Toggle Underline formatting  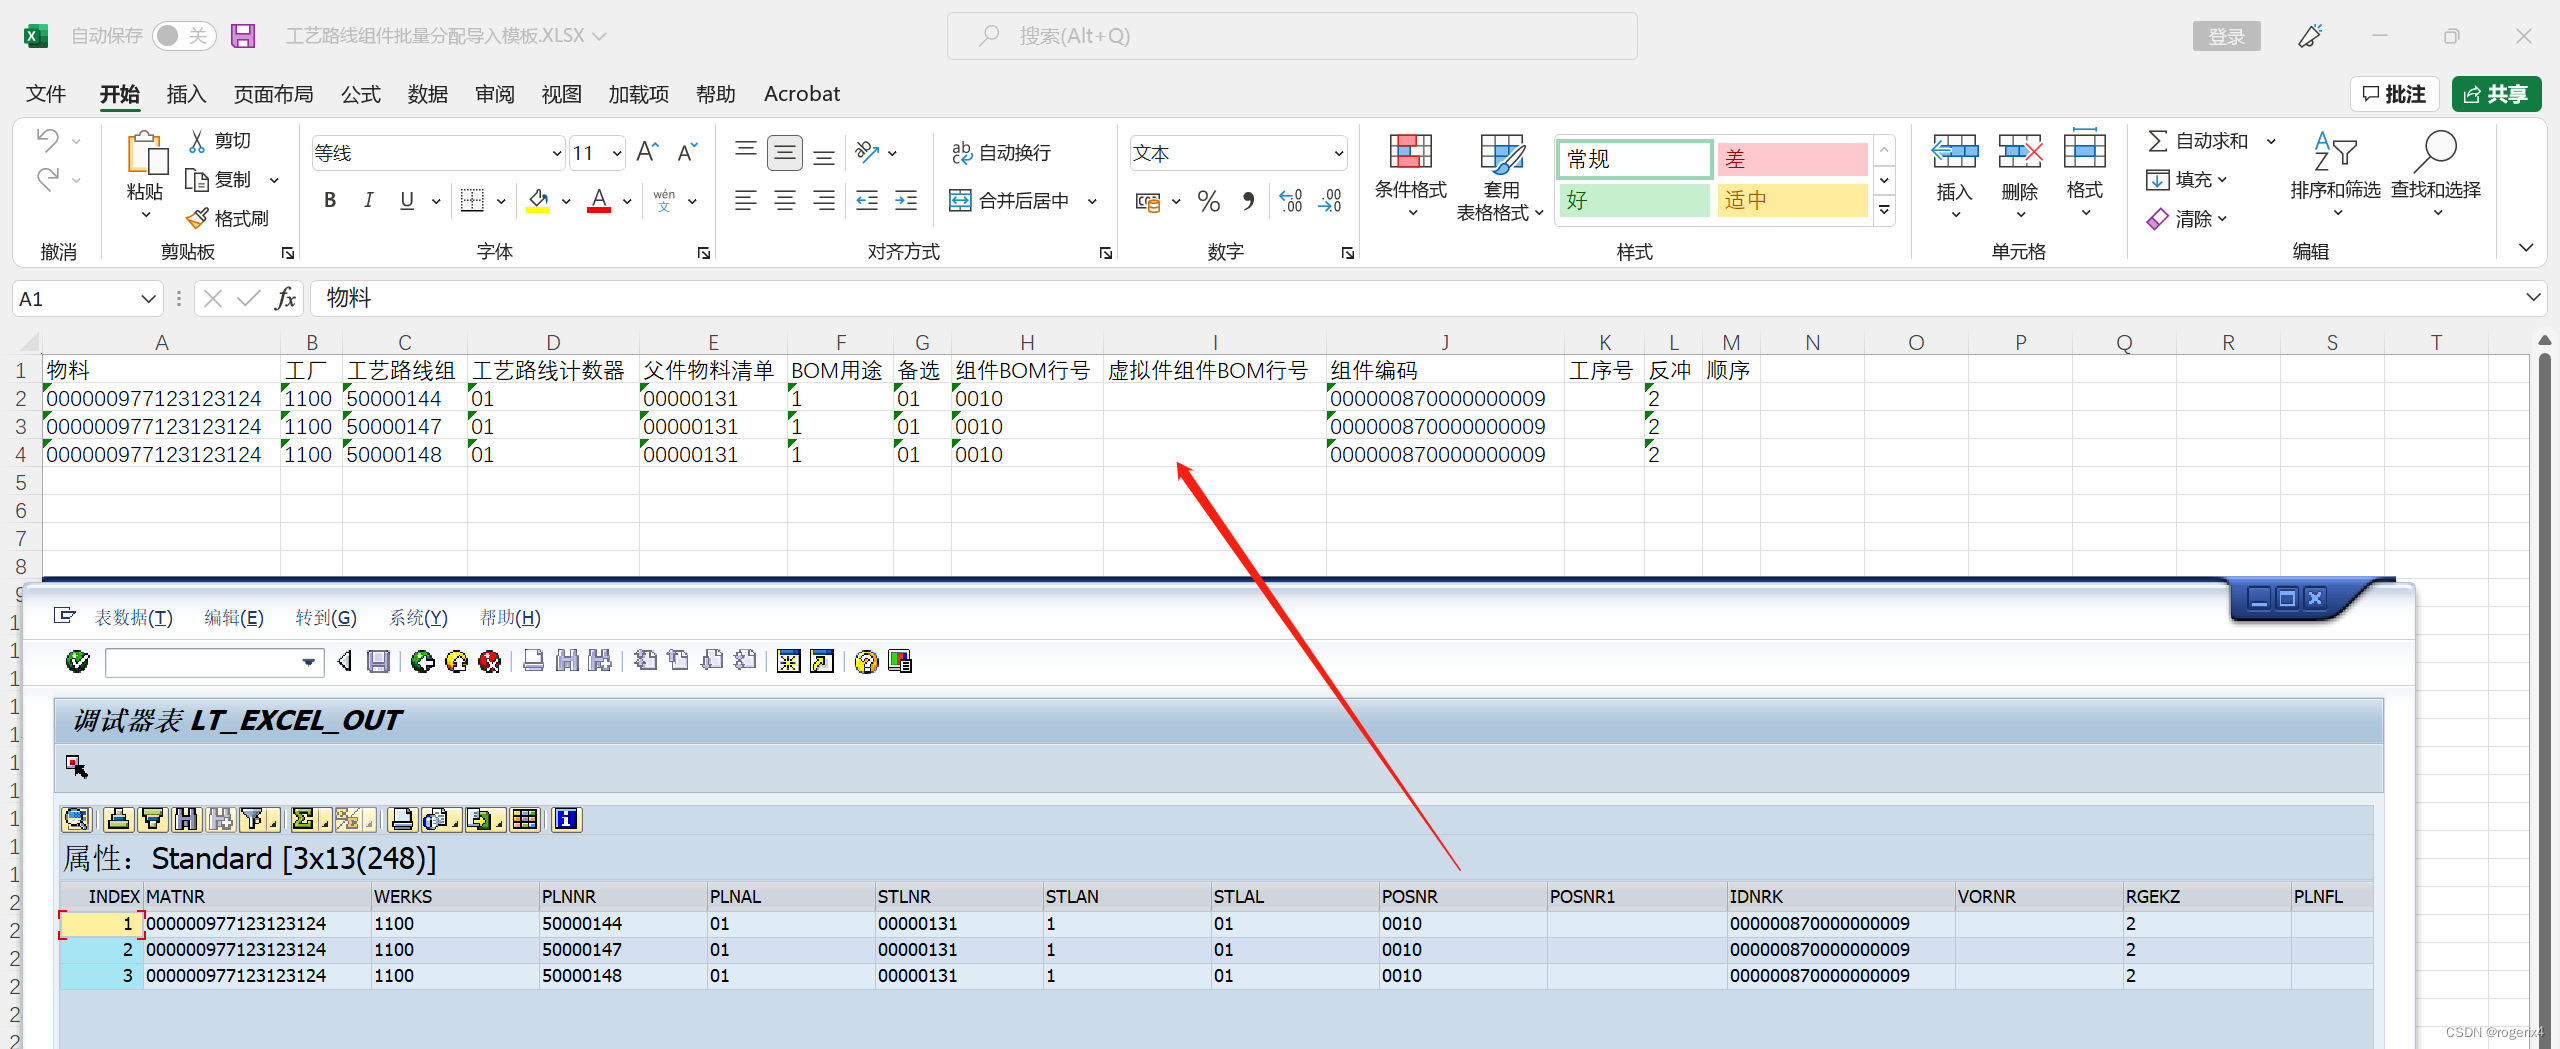pyautogui.click(x=407, y=200)
